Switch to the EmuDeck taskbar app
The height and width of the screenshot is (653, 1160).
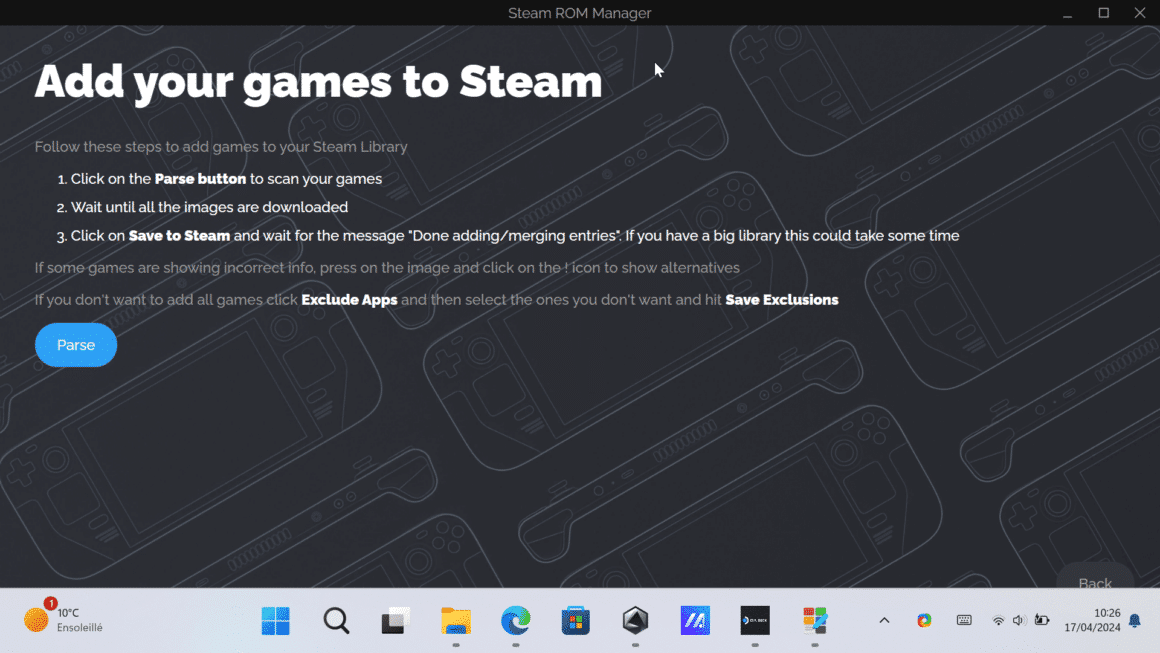pyautogui.click(x=755, y=620)
